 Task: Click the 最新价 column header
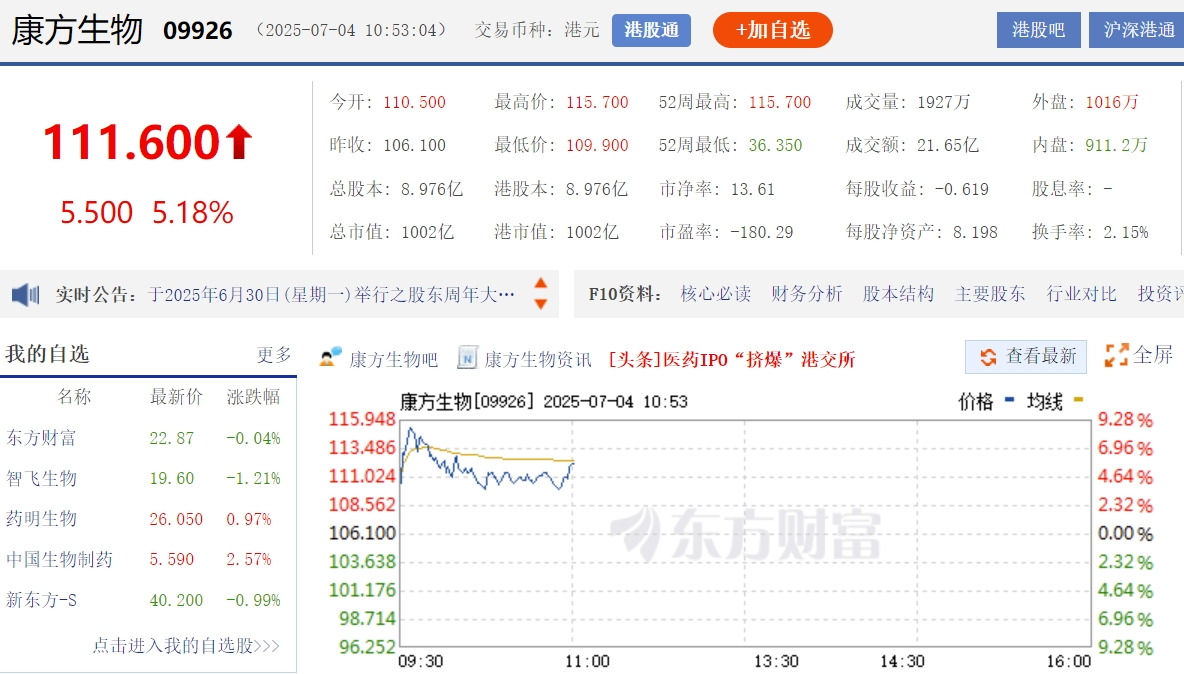(176, 397)
